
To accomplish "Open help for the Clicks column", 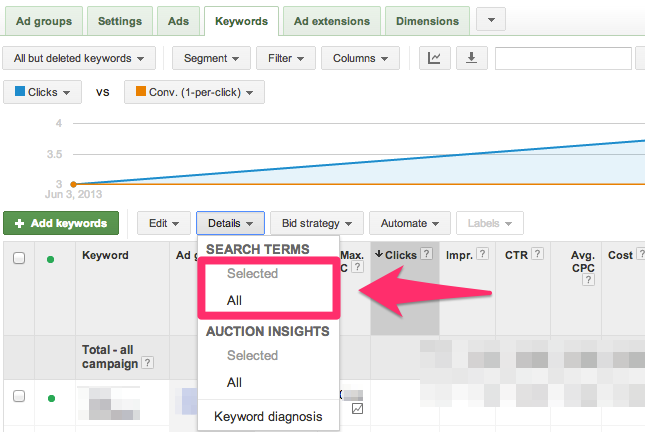I will coord(427,254).
